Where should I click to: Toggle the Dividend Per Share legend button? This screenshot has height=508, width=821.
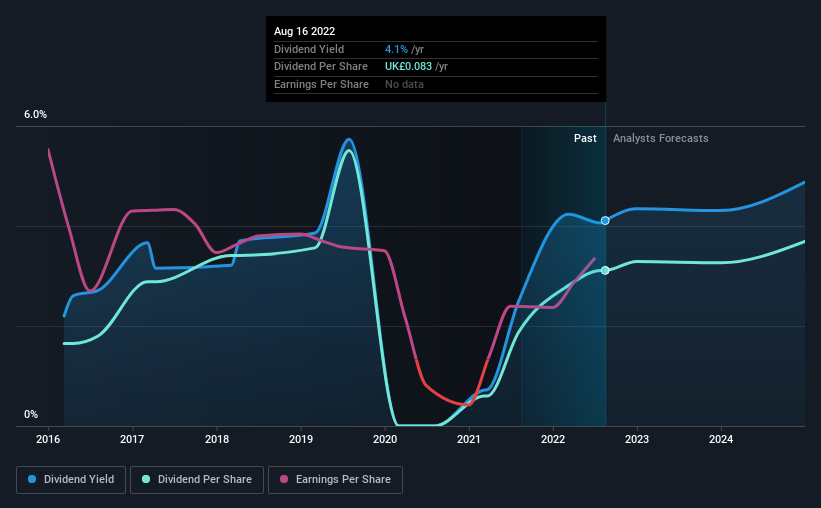click(197, 480)
